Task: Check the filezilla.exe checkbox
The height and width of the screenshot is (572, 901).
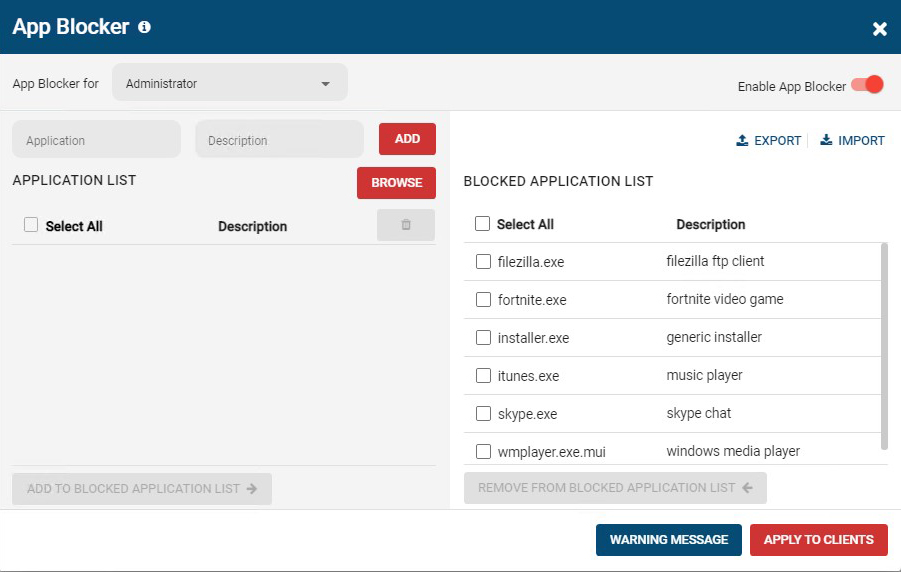Action: [483, 262]
